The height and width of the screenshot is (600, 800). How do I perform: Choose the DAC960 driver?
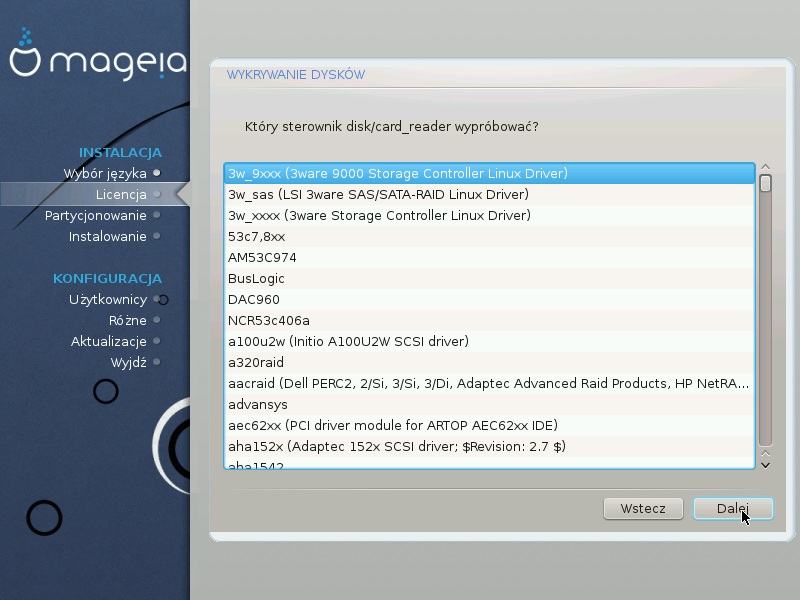[x=489, y=299]
